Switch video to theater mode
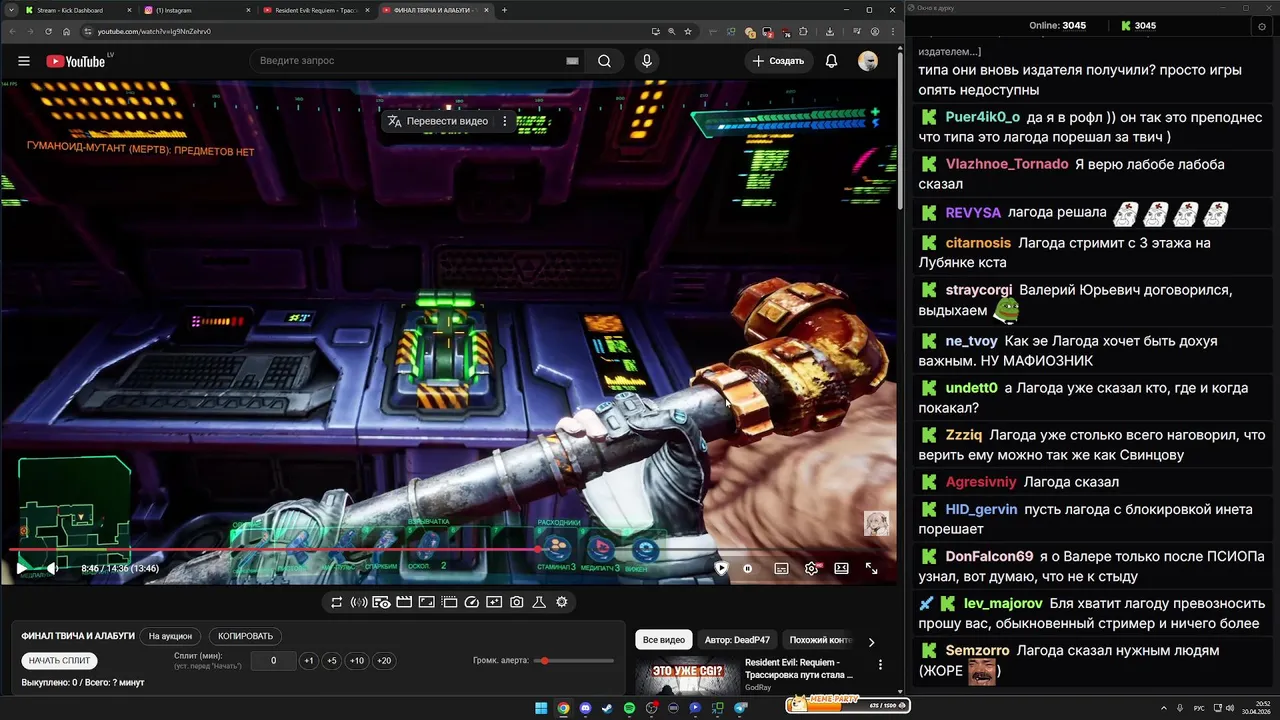Image resolution: width=1280 pixels, height=720 pixels. 842,568
